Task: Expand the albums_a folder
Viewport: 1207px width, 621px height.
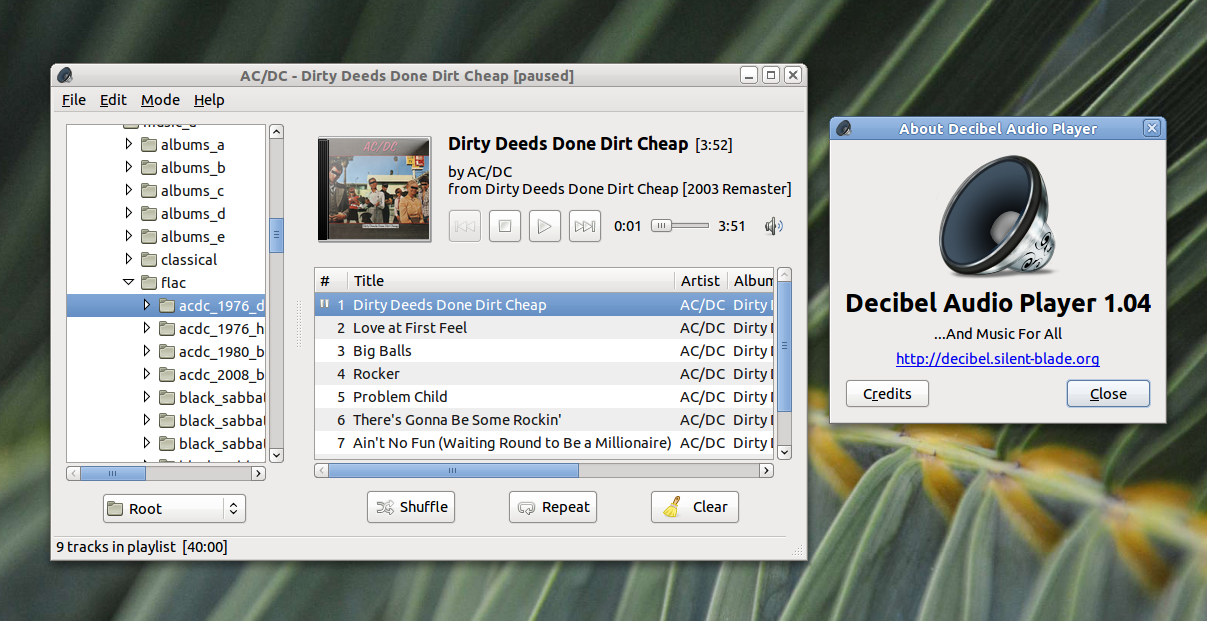Action: click(128, 144)
